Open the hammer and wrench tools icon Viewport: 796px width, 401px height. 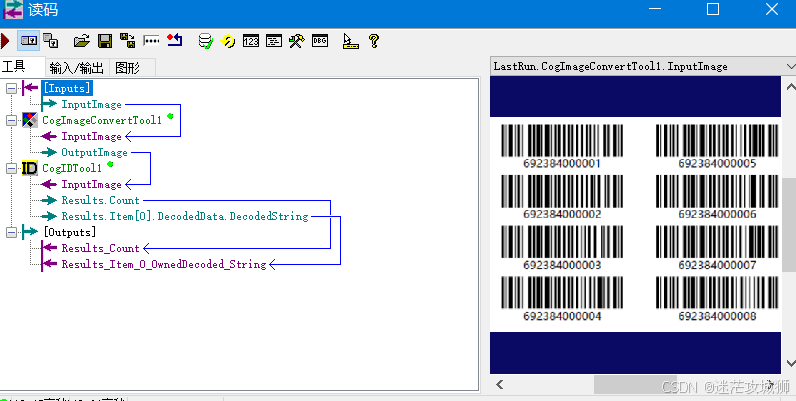[x=296, y=41]
